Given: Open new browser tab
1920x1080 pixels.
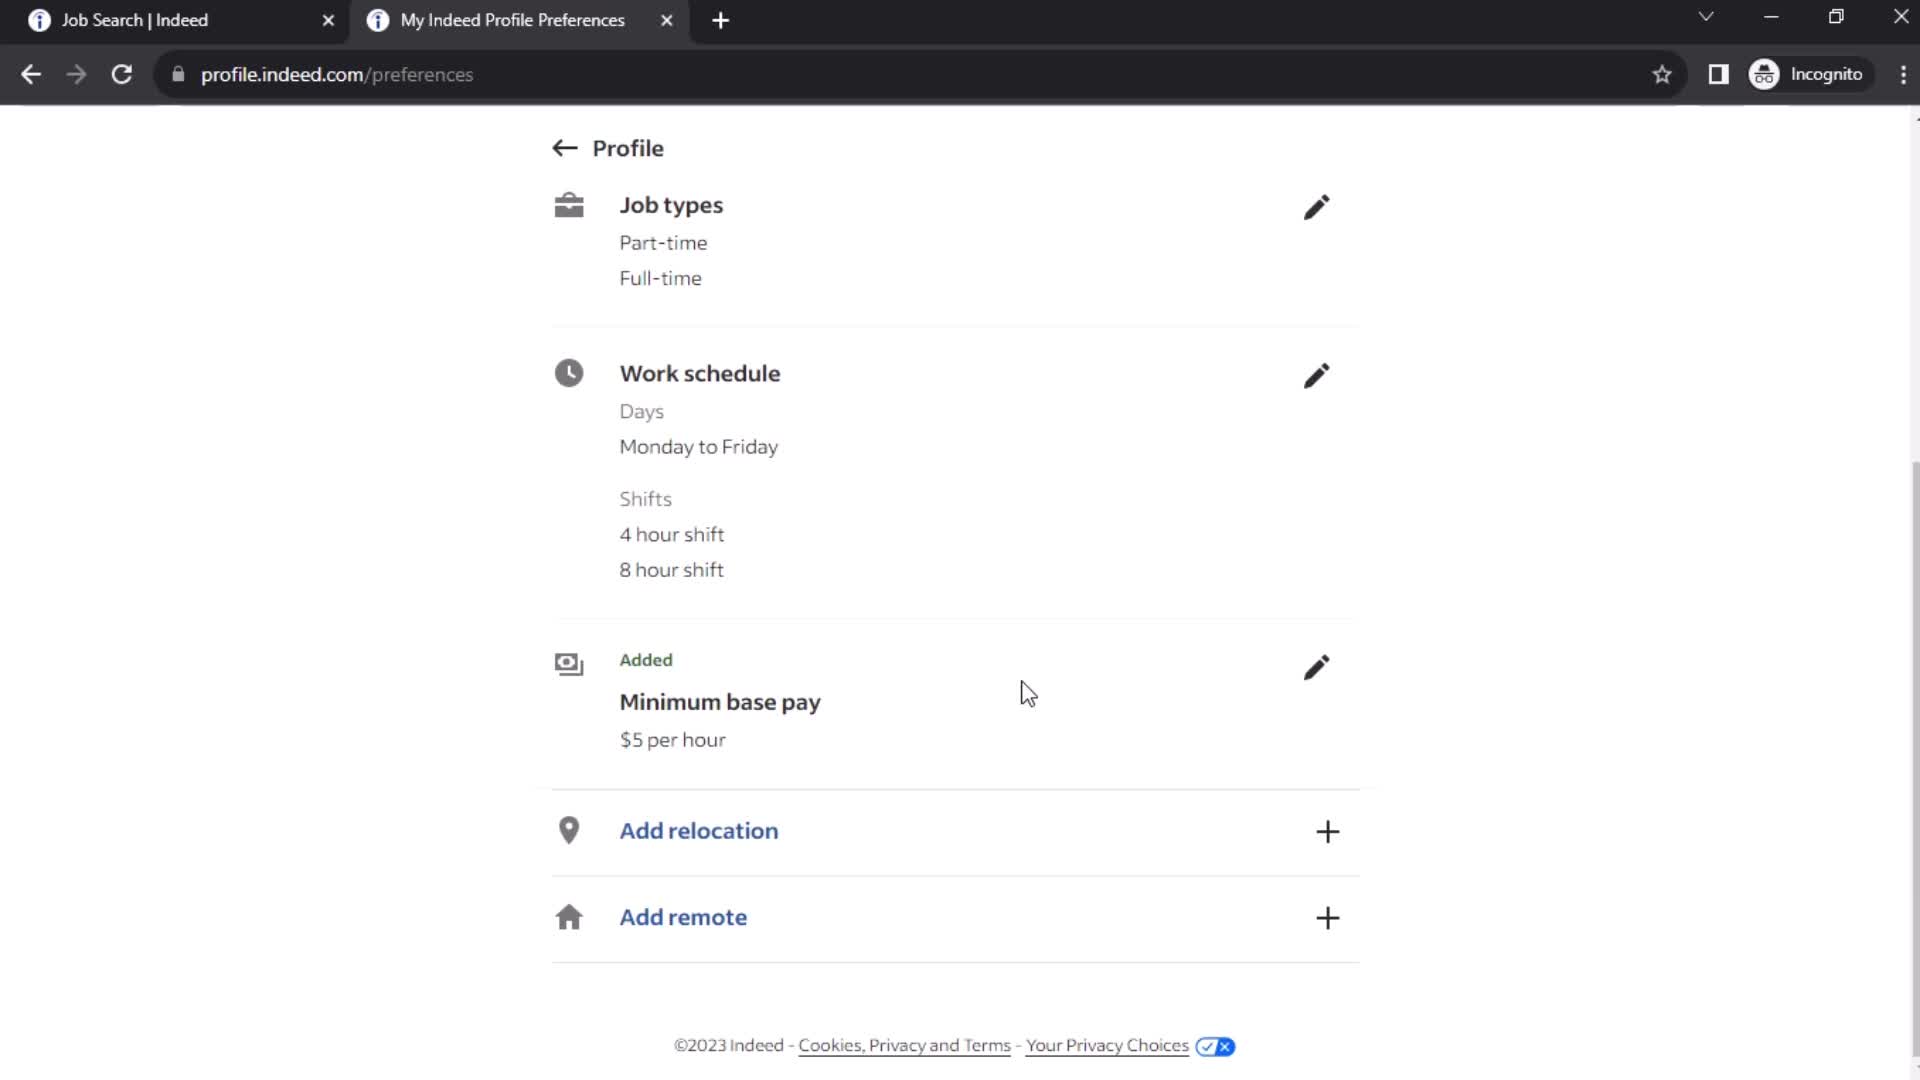Looking at the screenshot, I should click(x=721, y=20).
